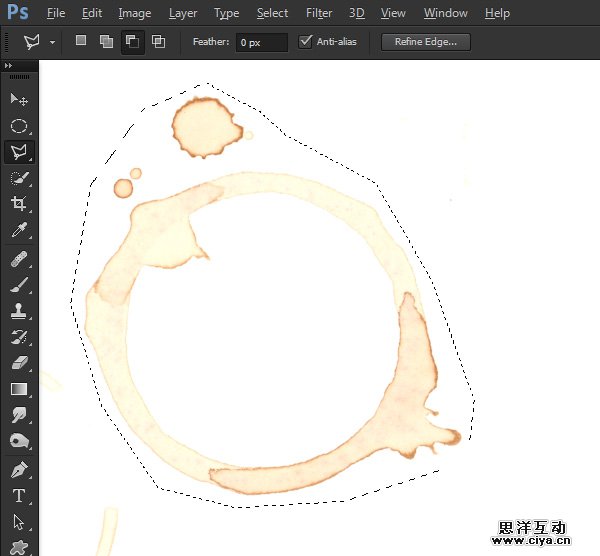Click the Refine Edge button
The height and width of the screenshot is (556, 600).
[x=425, y=42]
